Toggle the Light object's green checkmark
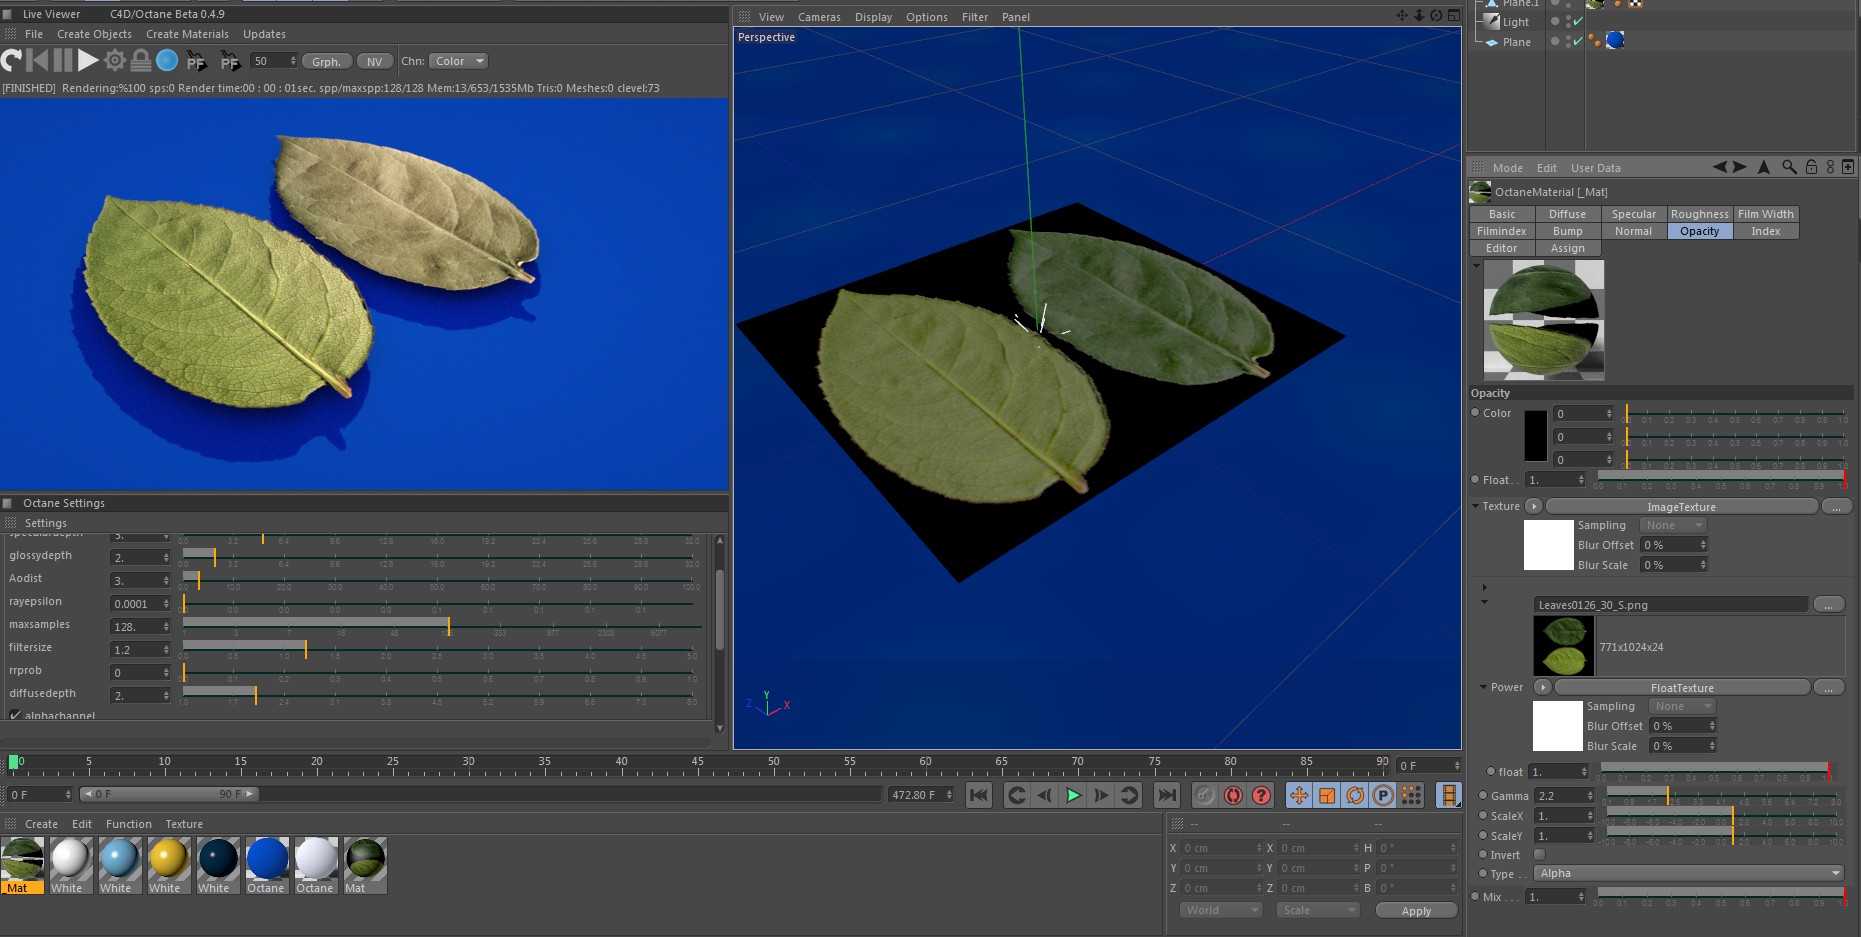The image size is (1861, 937). pyautogui.click(x=1578, y=22)
